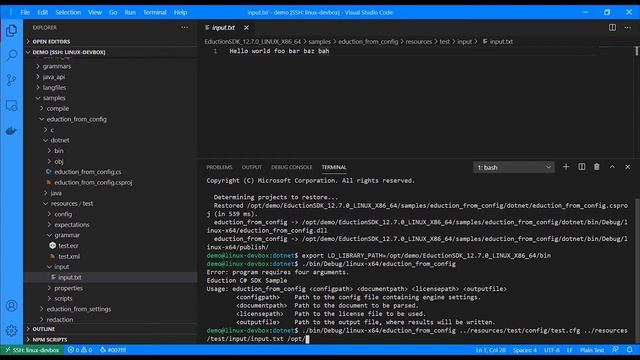640x360 pixels.
Task: Click the editor text line one
Action: coord(279,51)
